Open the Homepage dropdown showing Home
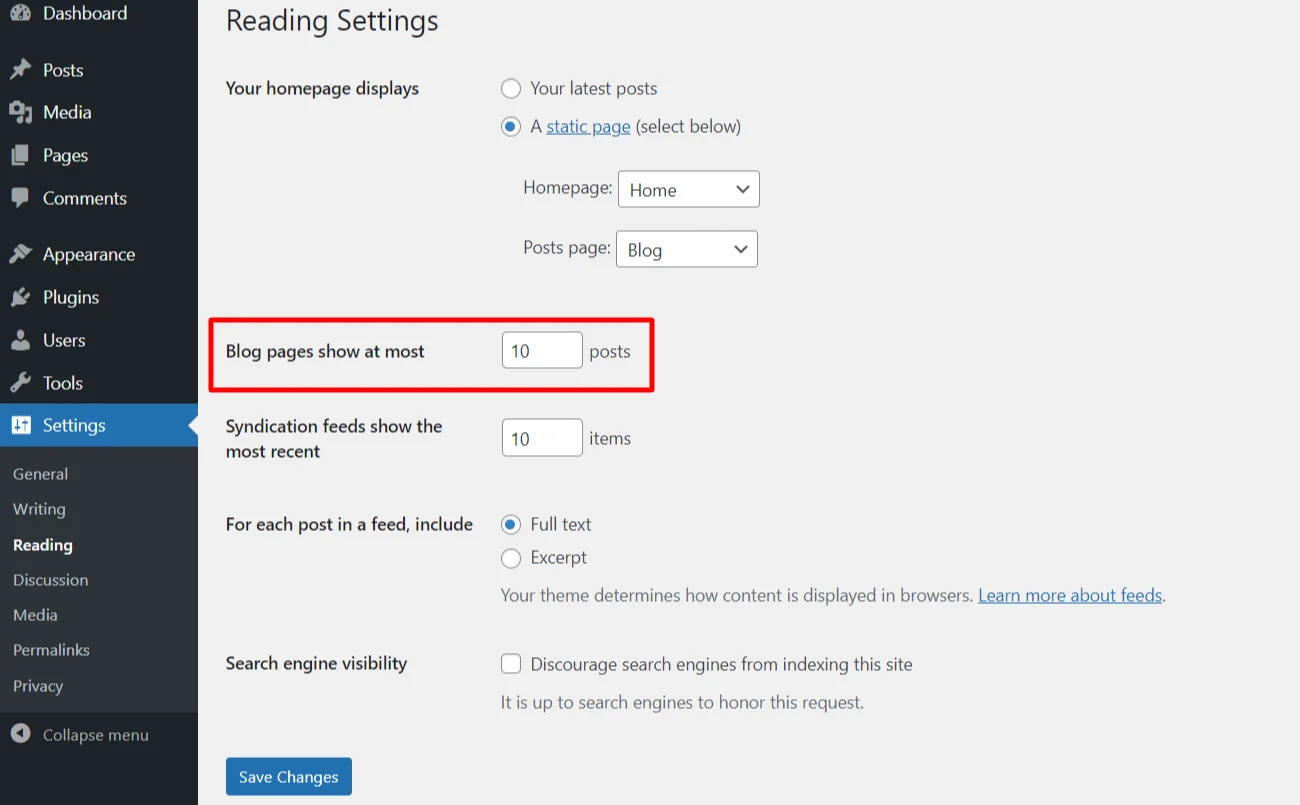1300x805 pixels. coord(689,189)
